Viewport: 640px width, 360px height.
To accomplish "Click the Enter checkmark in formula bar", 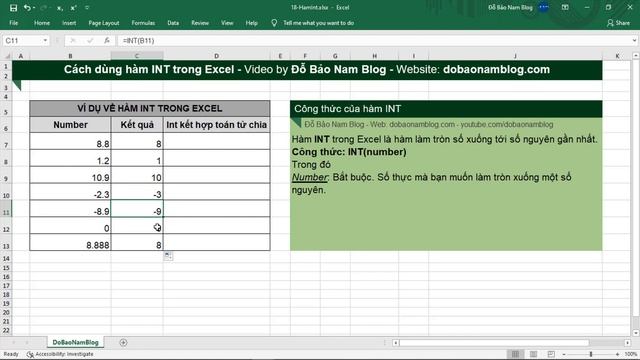I will point(90,40).
